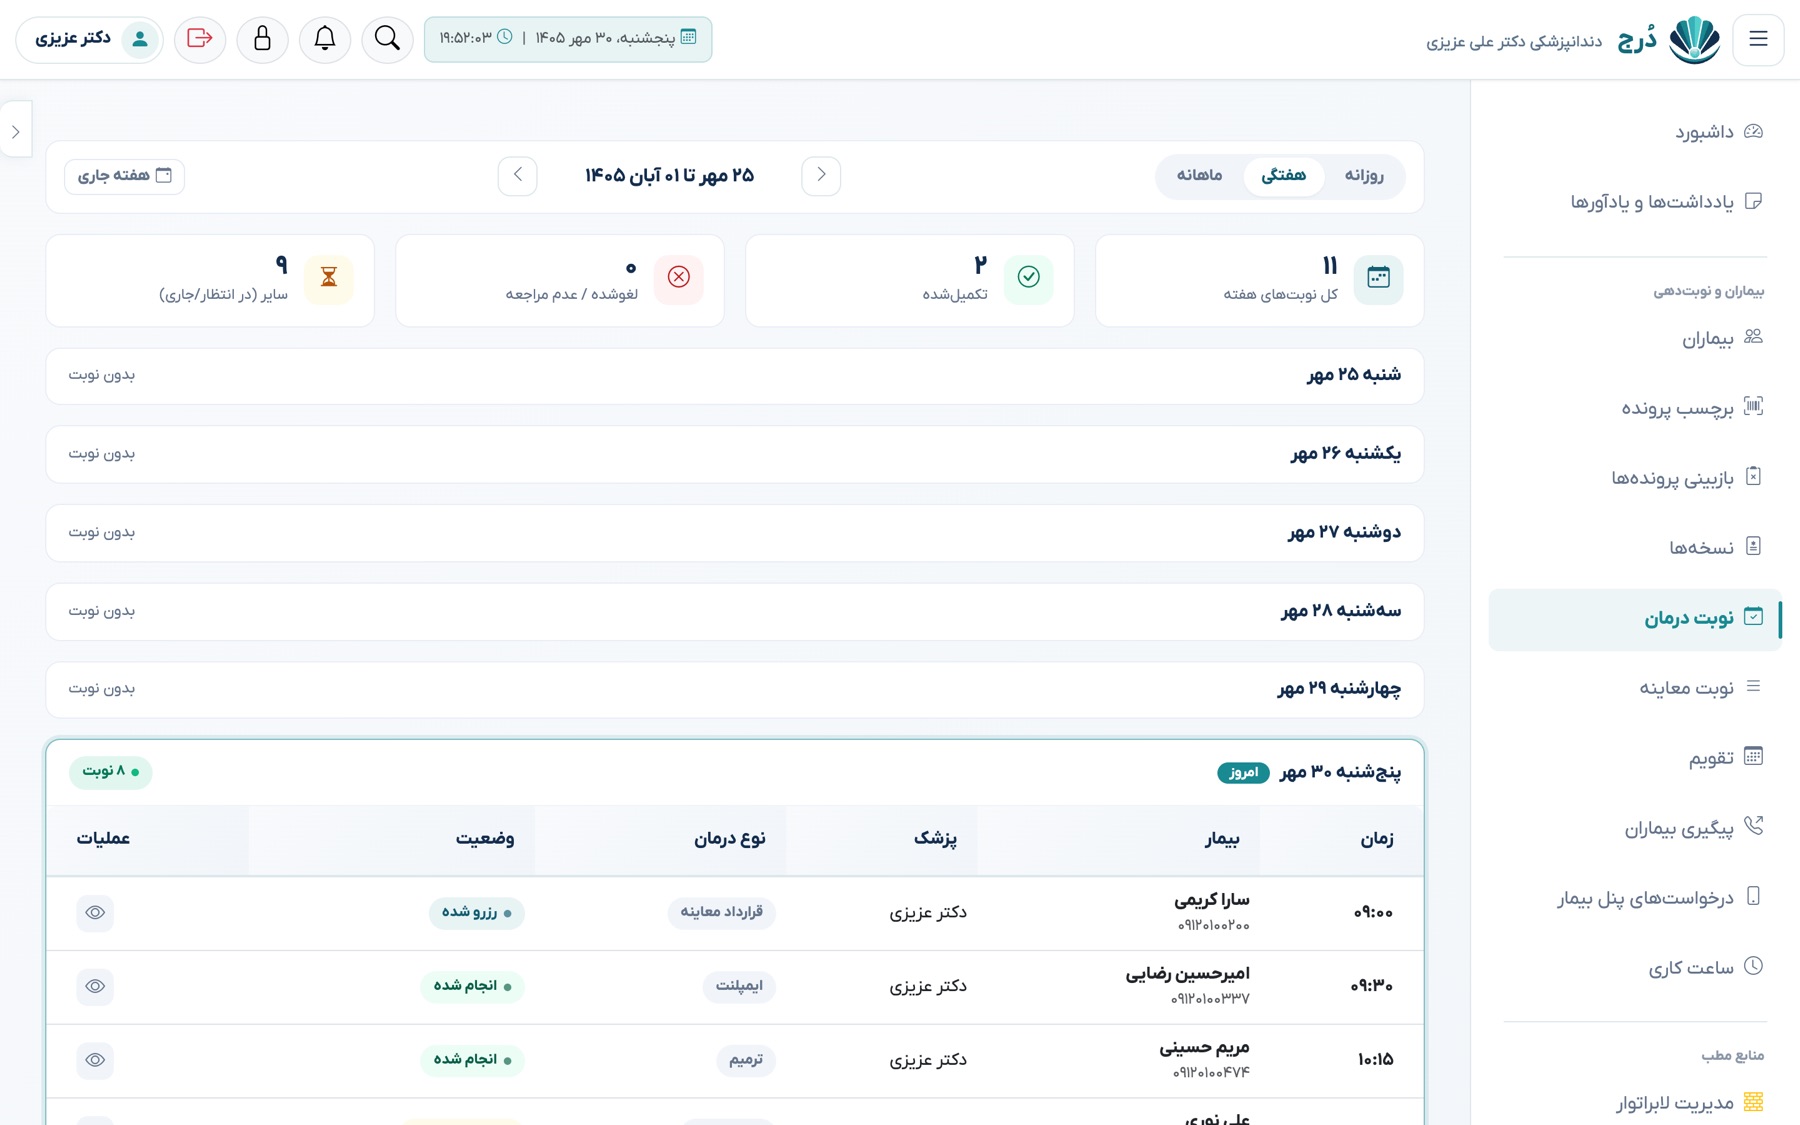Go to next week with the left chevron
Screen dimensions: 1800x1125
tap(517, 175)
